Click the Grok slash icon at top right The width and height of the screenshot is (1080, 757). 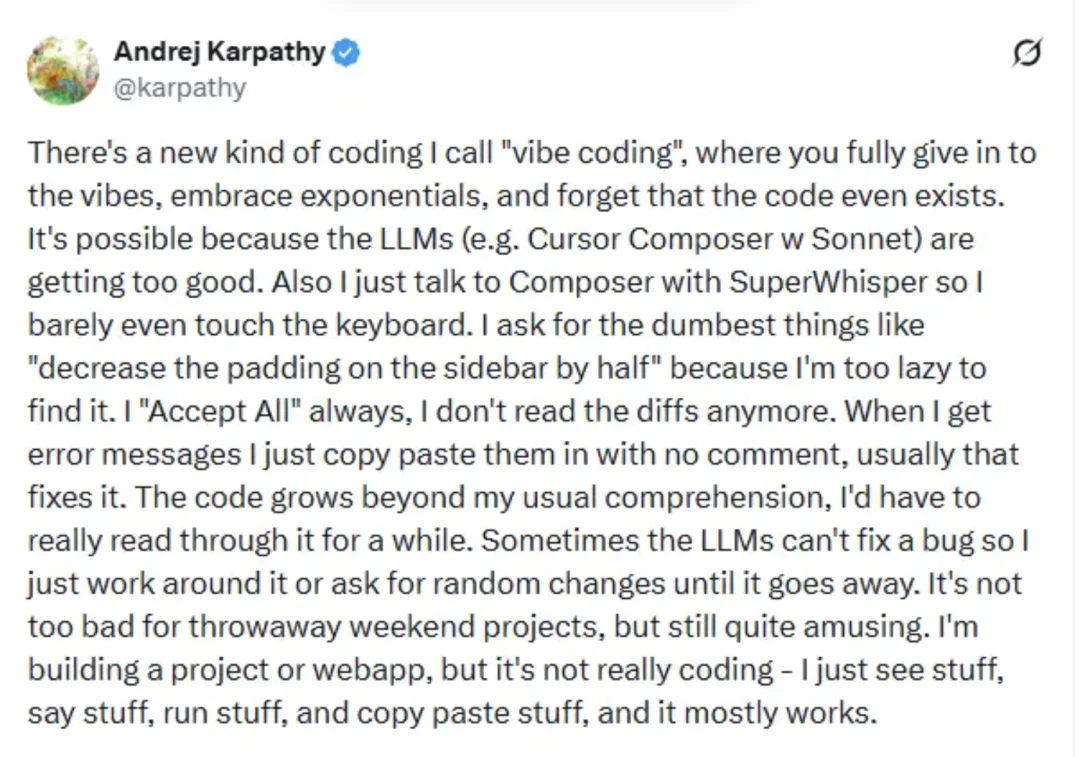tap(1027, 53)
